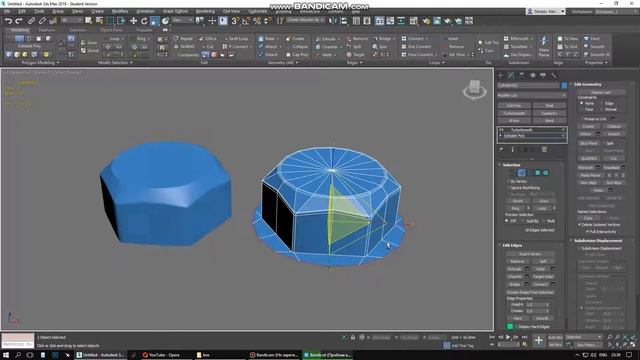Switch to the Freeform ribbon tab

coord(47,30)
